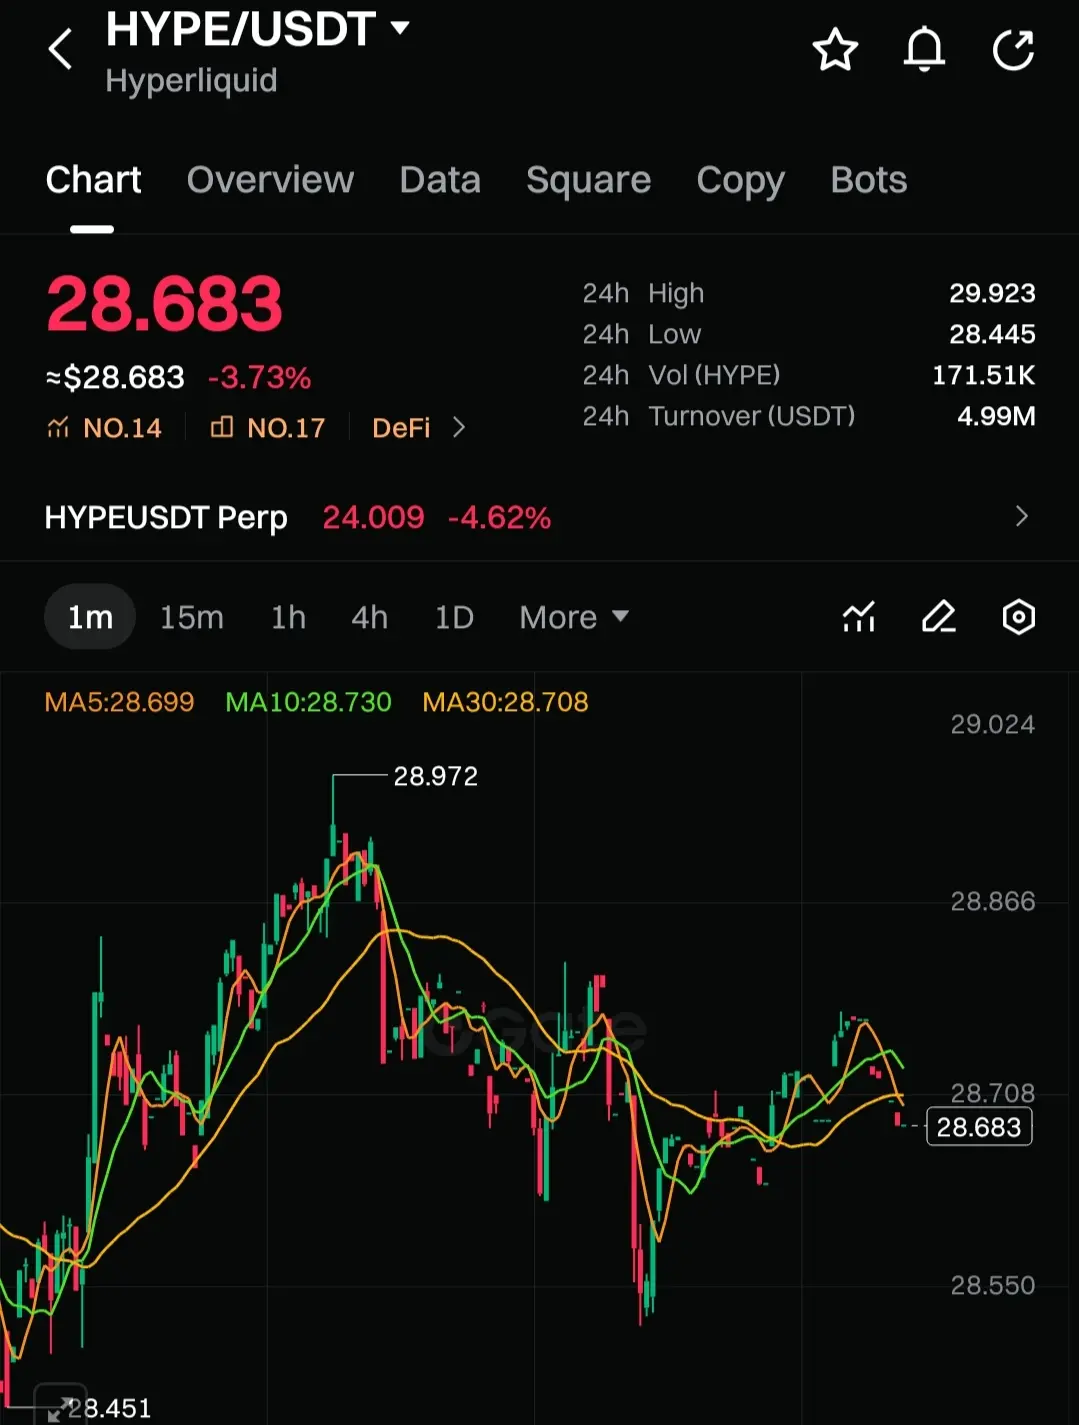Image resolution: width=1079 pixels, height=1425 pixels.
Task: Tap the 28.972 high price marker
Action: (435, 776)
